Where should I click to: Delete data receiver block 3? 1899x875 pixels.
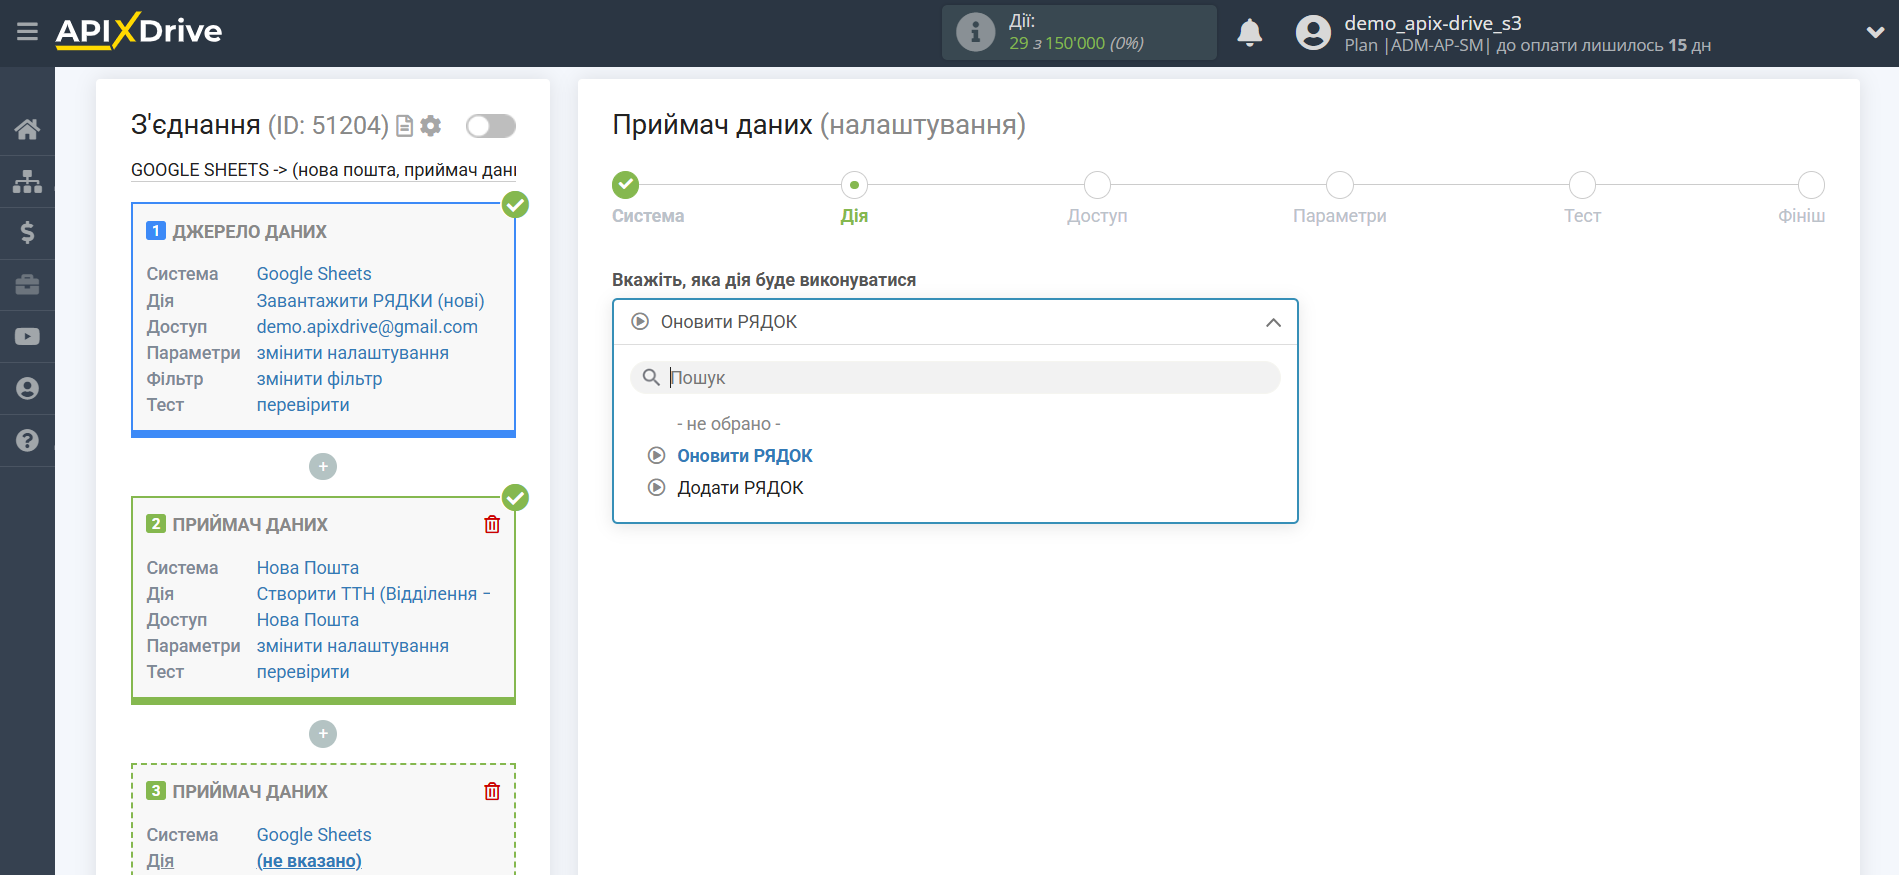click(x=492, y=791)
